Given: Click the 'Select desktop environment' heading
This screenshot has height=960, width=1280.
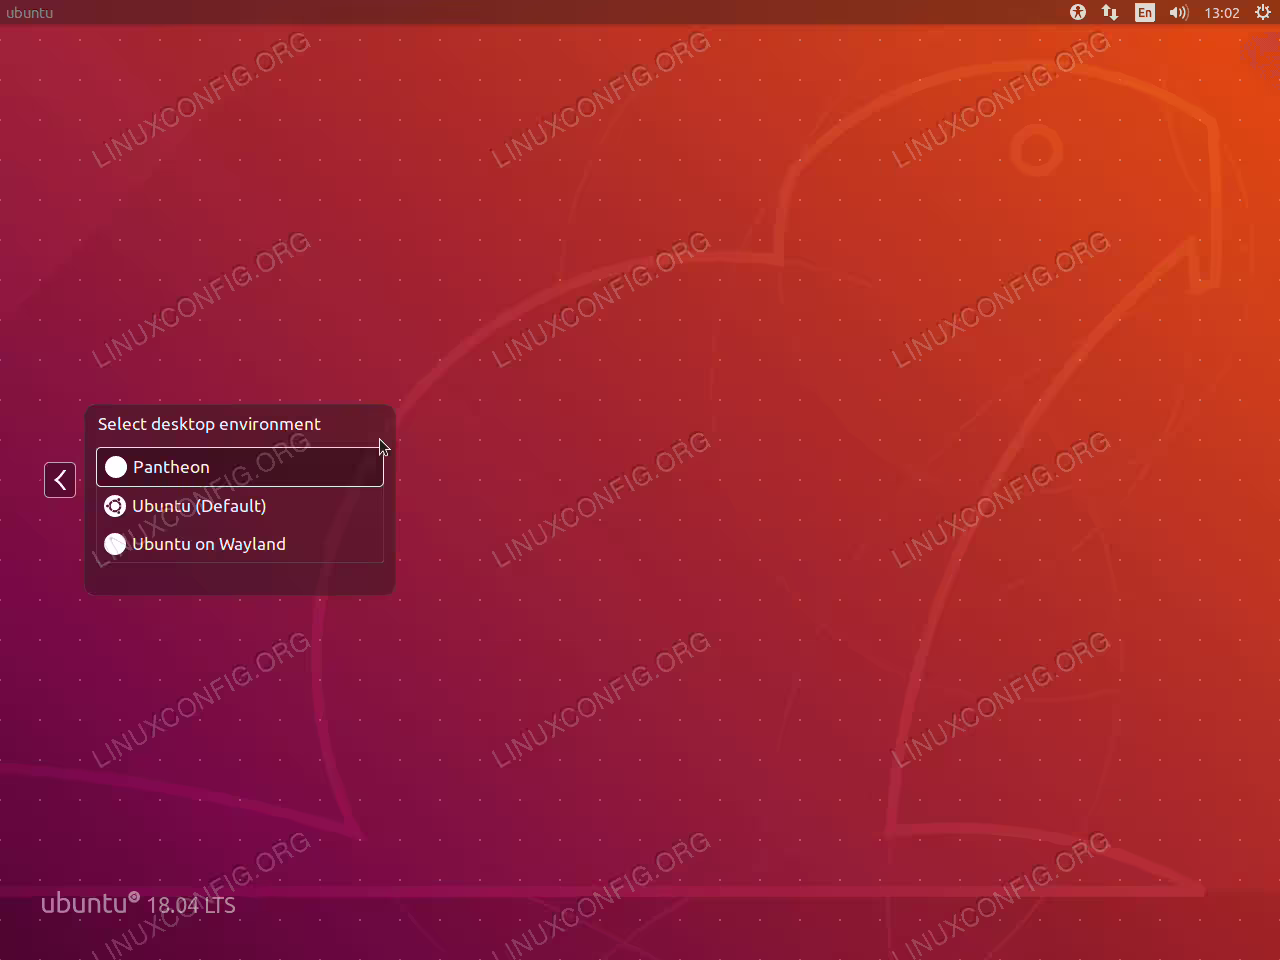Looking at the screenshot, I should [209, 424].
